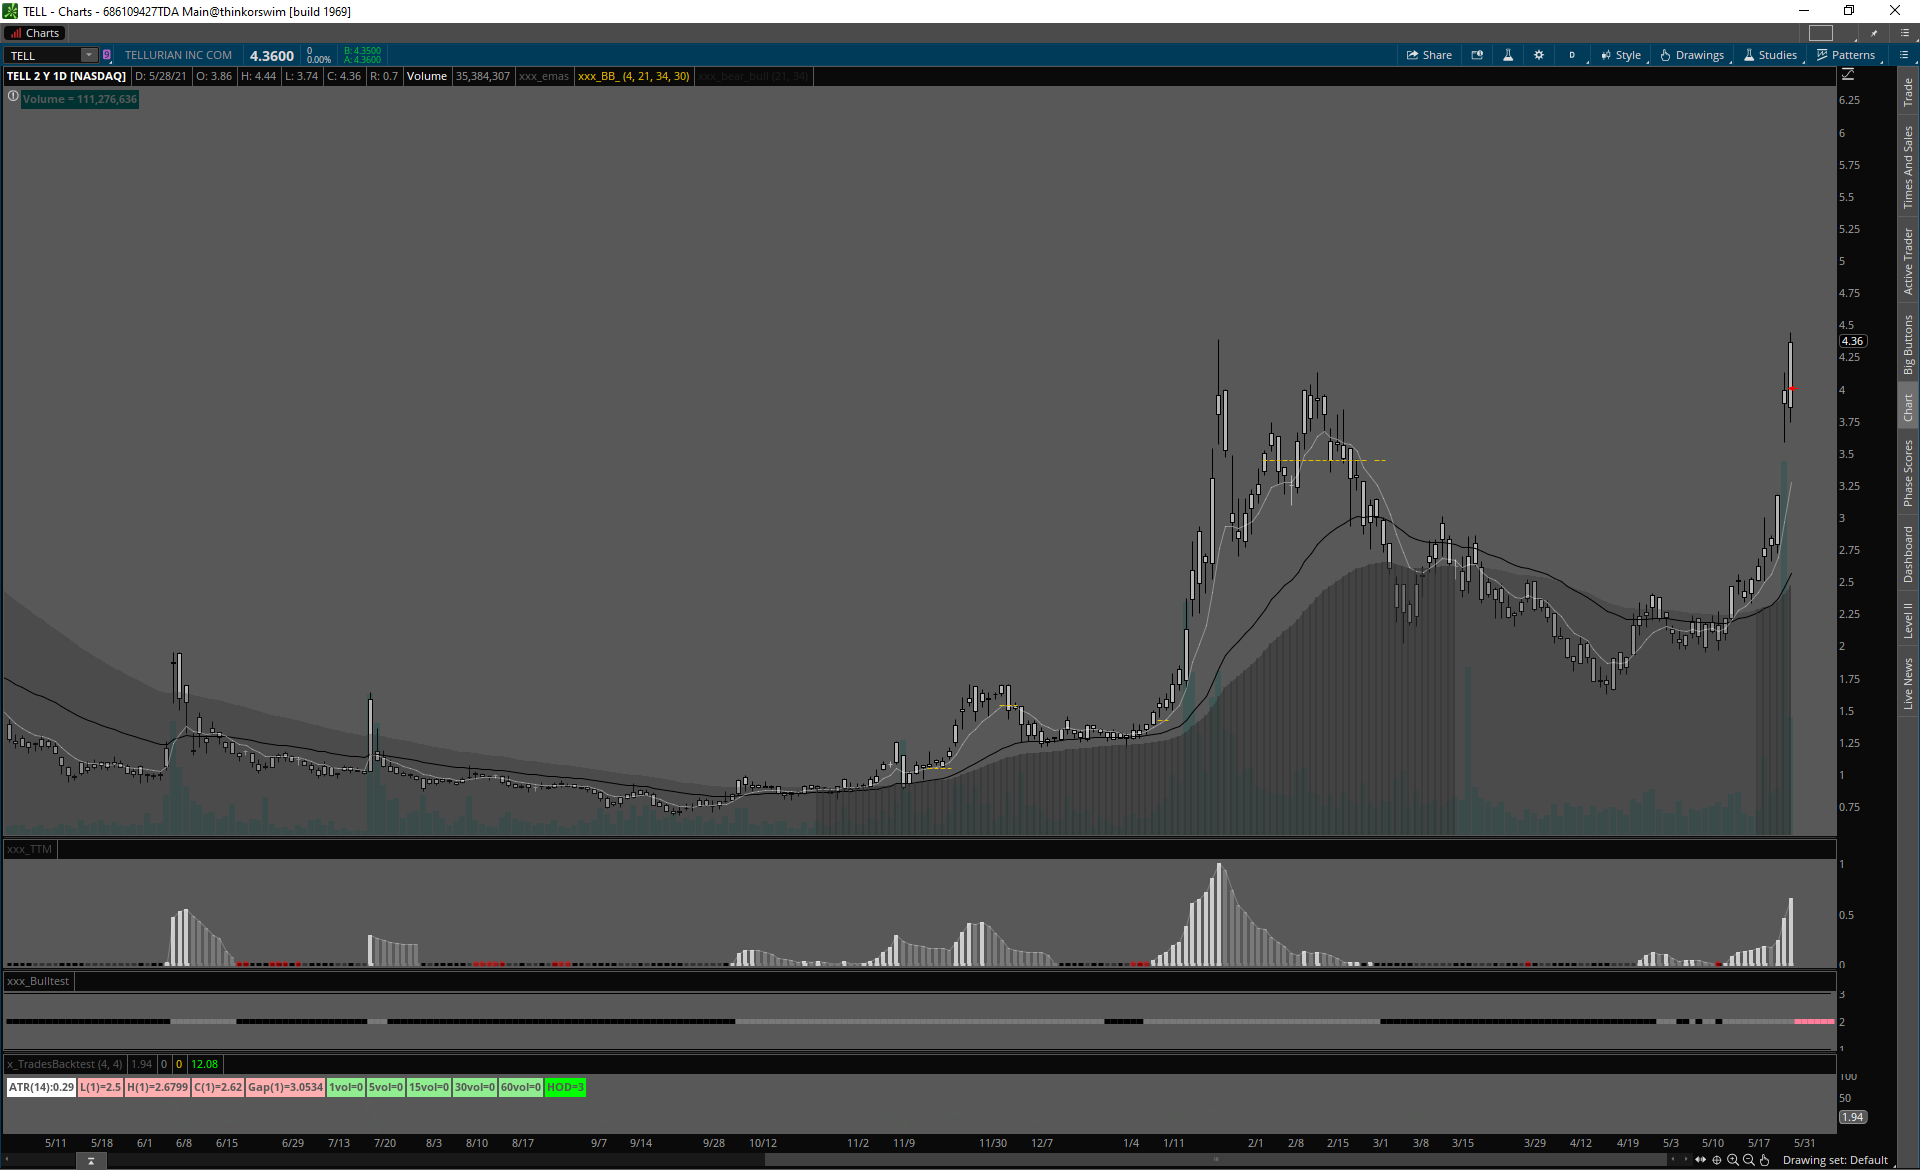
Task: Open the D timeframe dropdown
Action: (x=1572, y=55)
